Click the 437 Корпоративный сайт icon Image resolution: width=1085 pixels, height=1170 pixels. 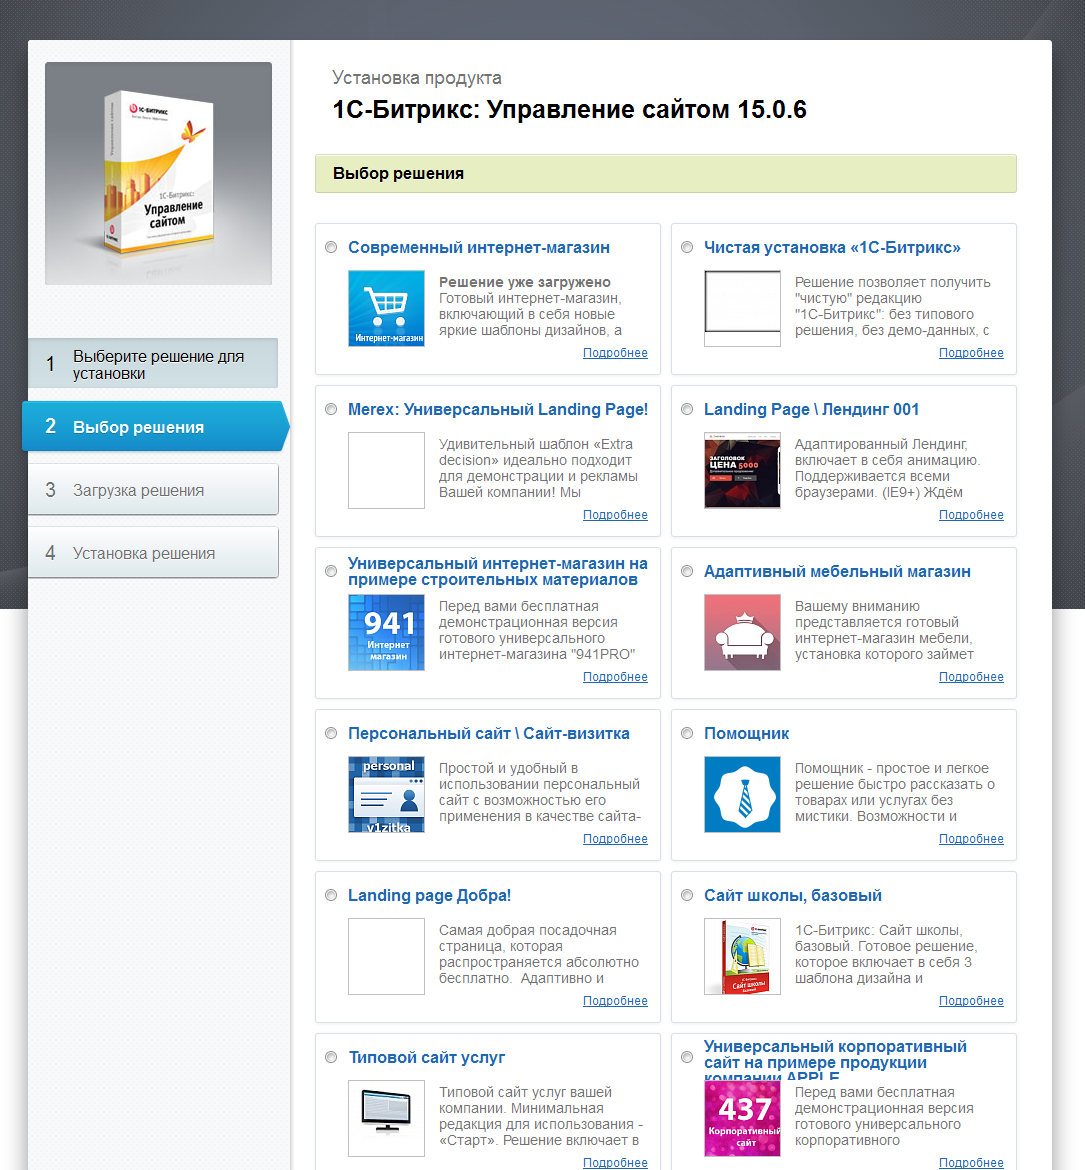click(x=742, y=1118)
